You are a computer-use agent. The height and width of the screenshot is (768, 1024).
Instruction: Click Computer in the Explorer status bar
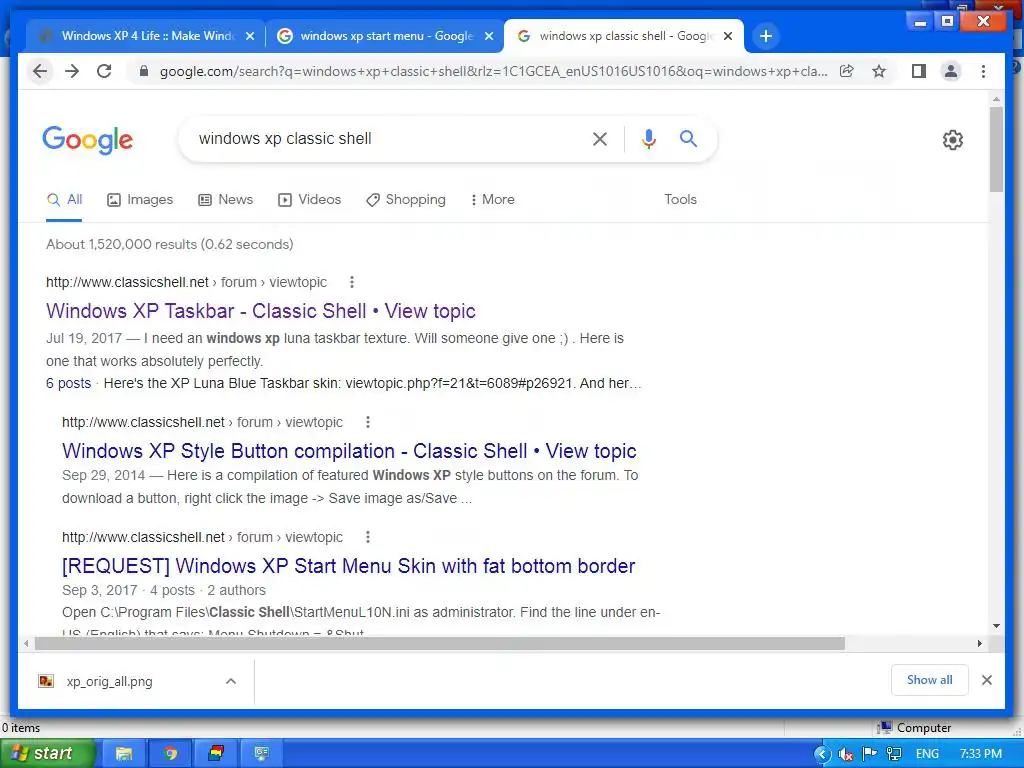pos(914,728)
